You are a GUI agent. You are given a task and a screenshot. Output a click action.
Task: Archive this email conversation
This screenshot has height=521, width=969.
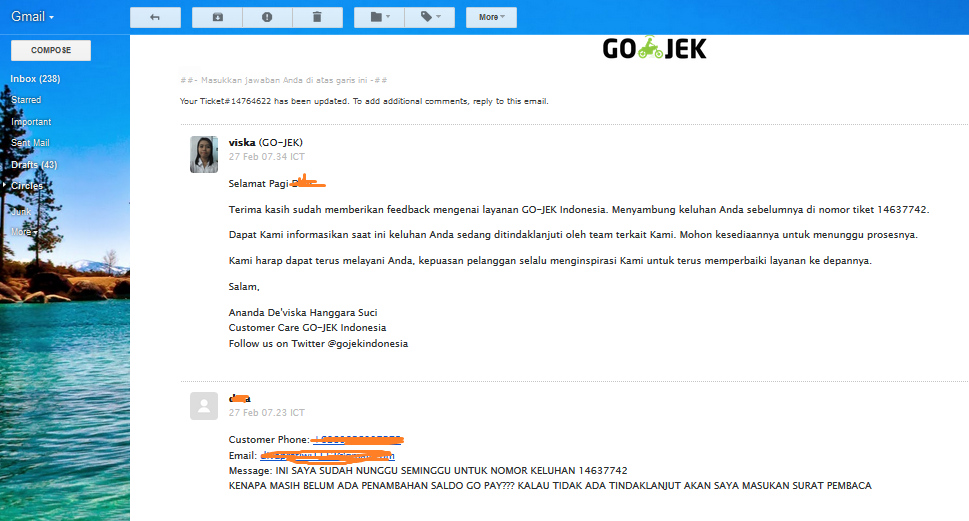point(218,17)
